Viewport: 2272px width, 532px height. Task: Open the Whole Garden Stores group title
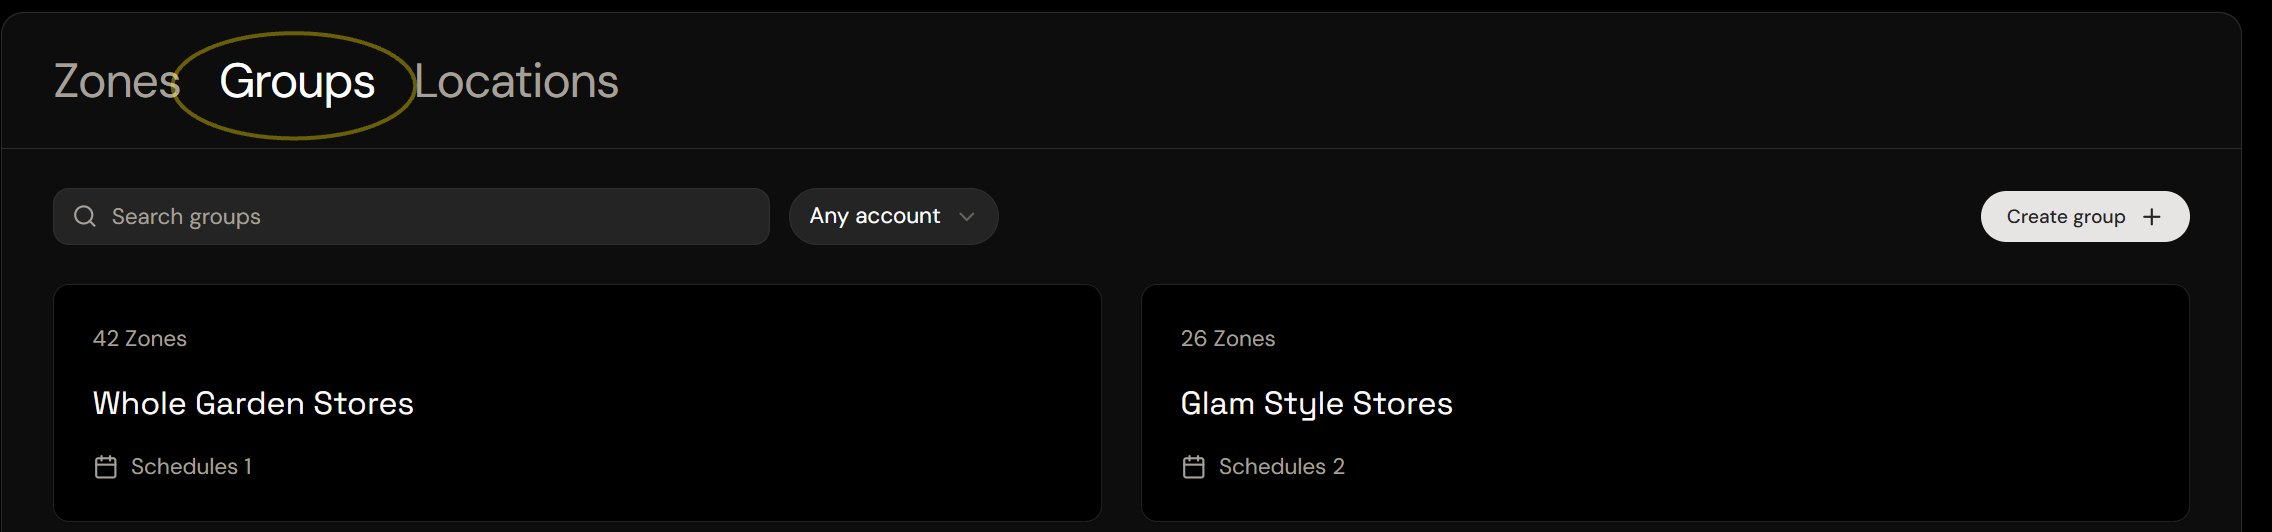point(253,403)
